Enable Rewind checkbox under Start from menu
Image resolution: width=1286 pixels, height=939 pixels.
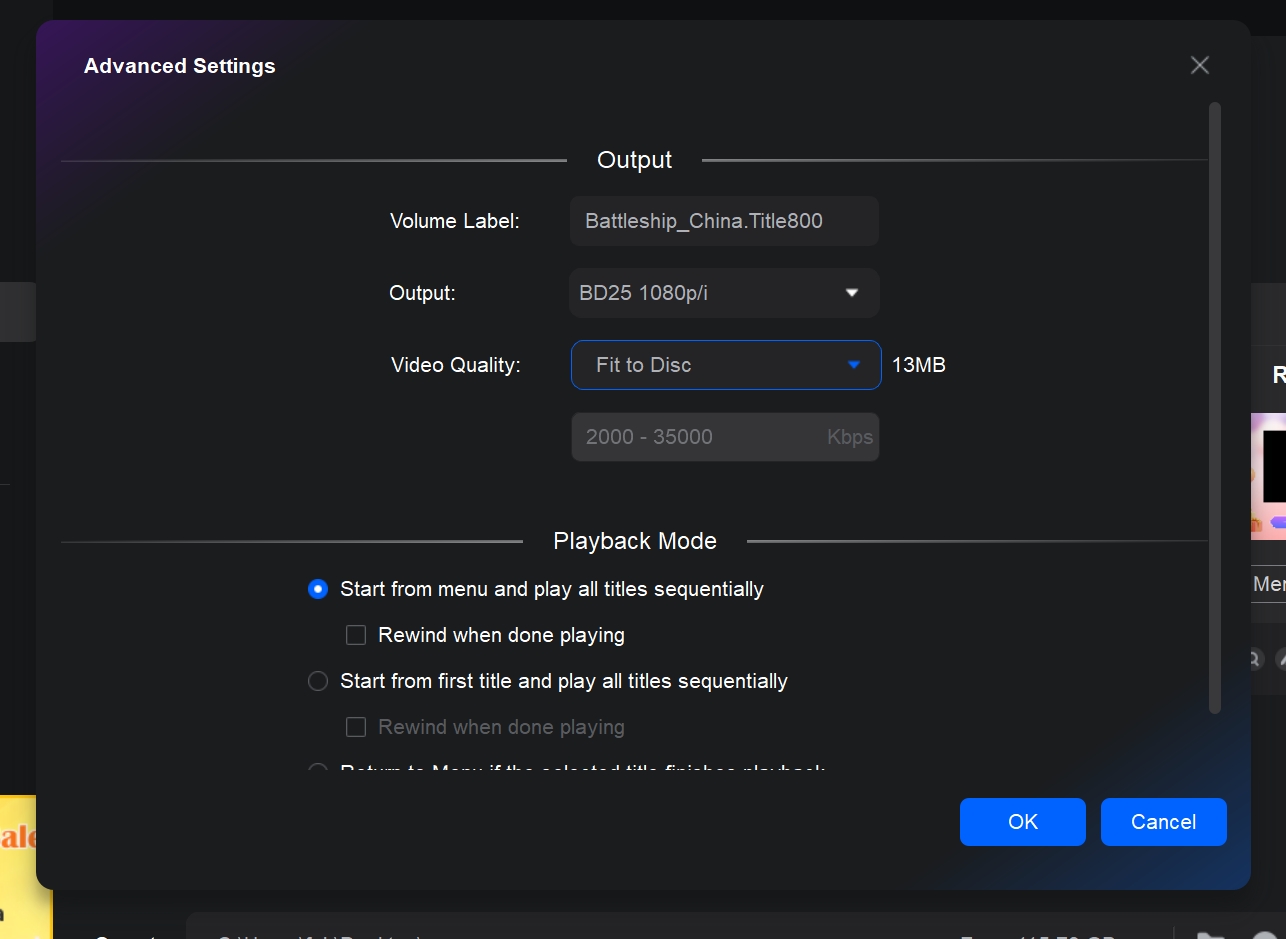356,635
